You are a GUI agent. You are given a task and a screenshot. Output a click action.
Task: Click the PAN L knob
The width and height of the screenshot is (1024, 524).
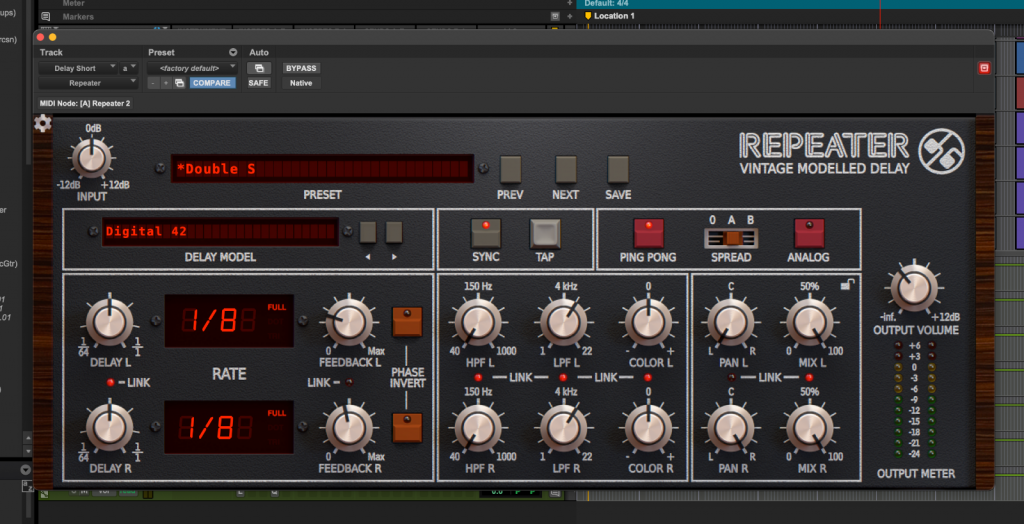pos(730,323)
